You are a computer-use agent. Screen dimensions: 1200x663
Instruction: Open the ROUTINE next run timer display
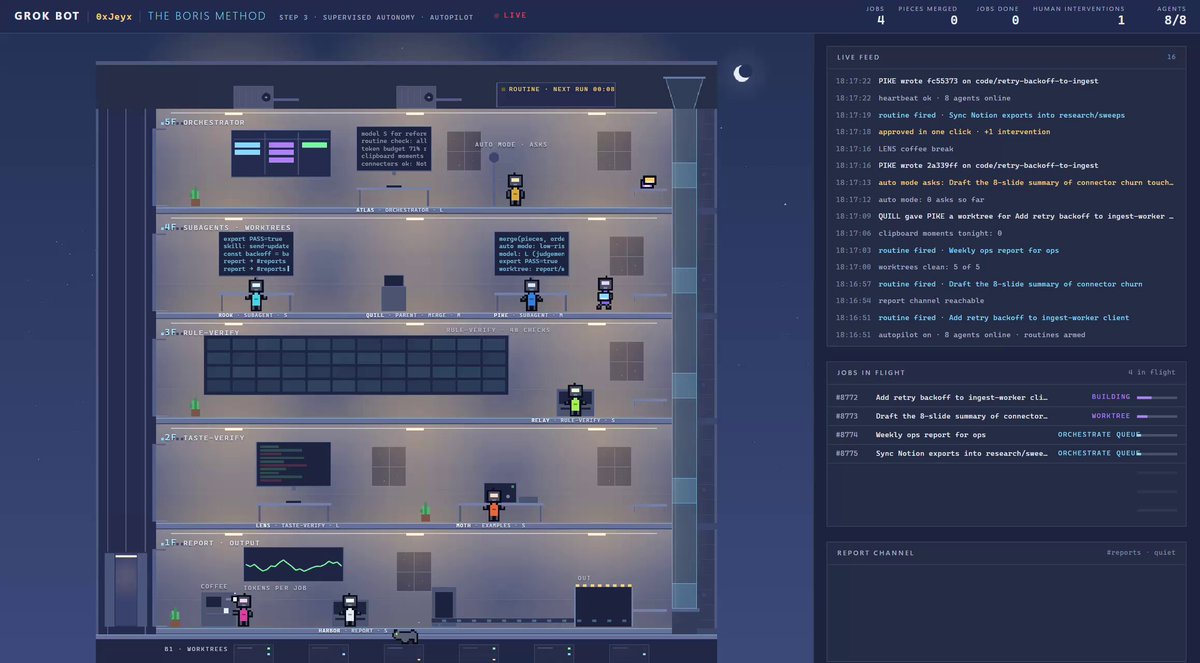(556, 94)
